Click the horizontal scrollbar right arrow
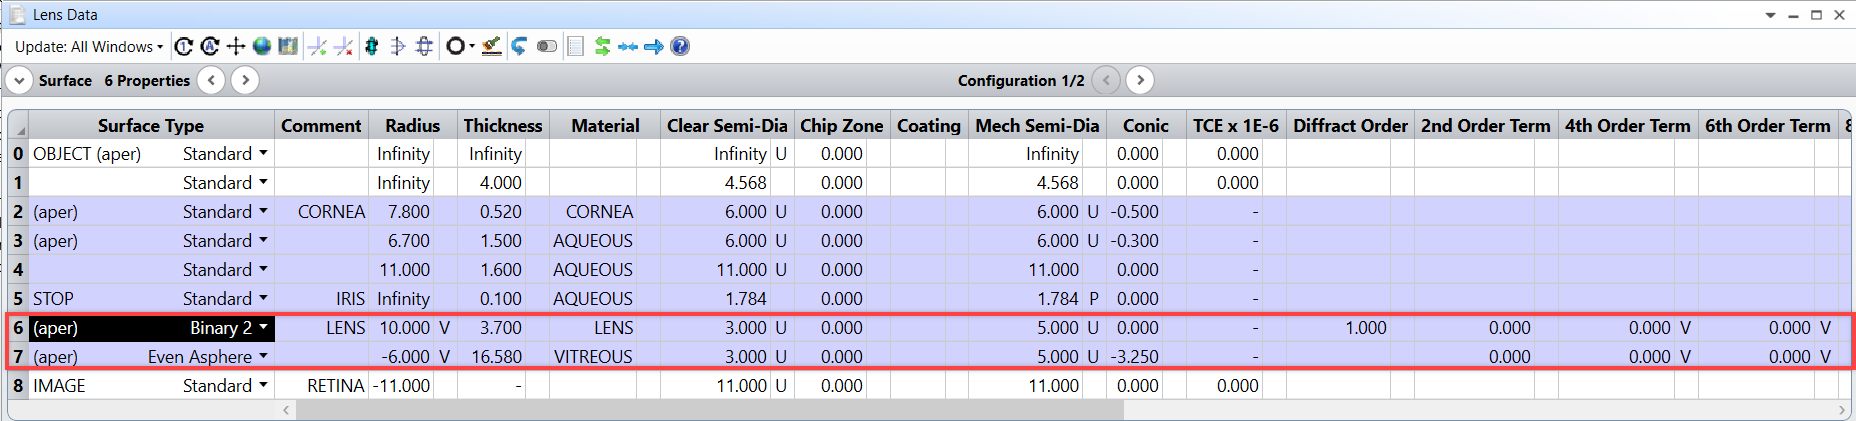Viewport: 1856px width, 421px height. click(x=1842, y=410)
